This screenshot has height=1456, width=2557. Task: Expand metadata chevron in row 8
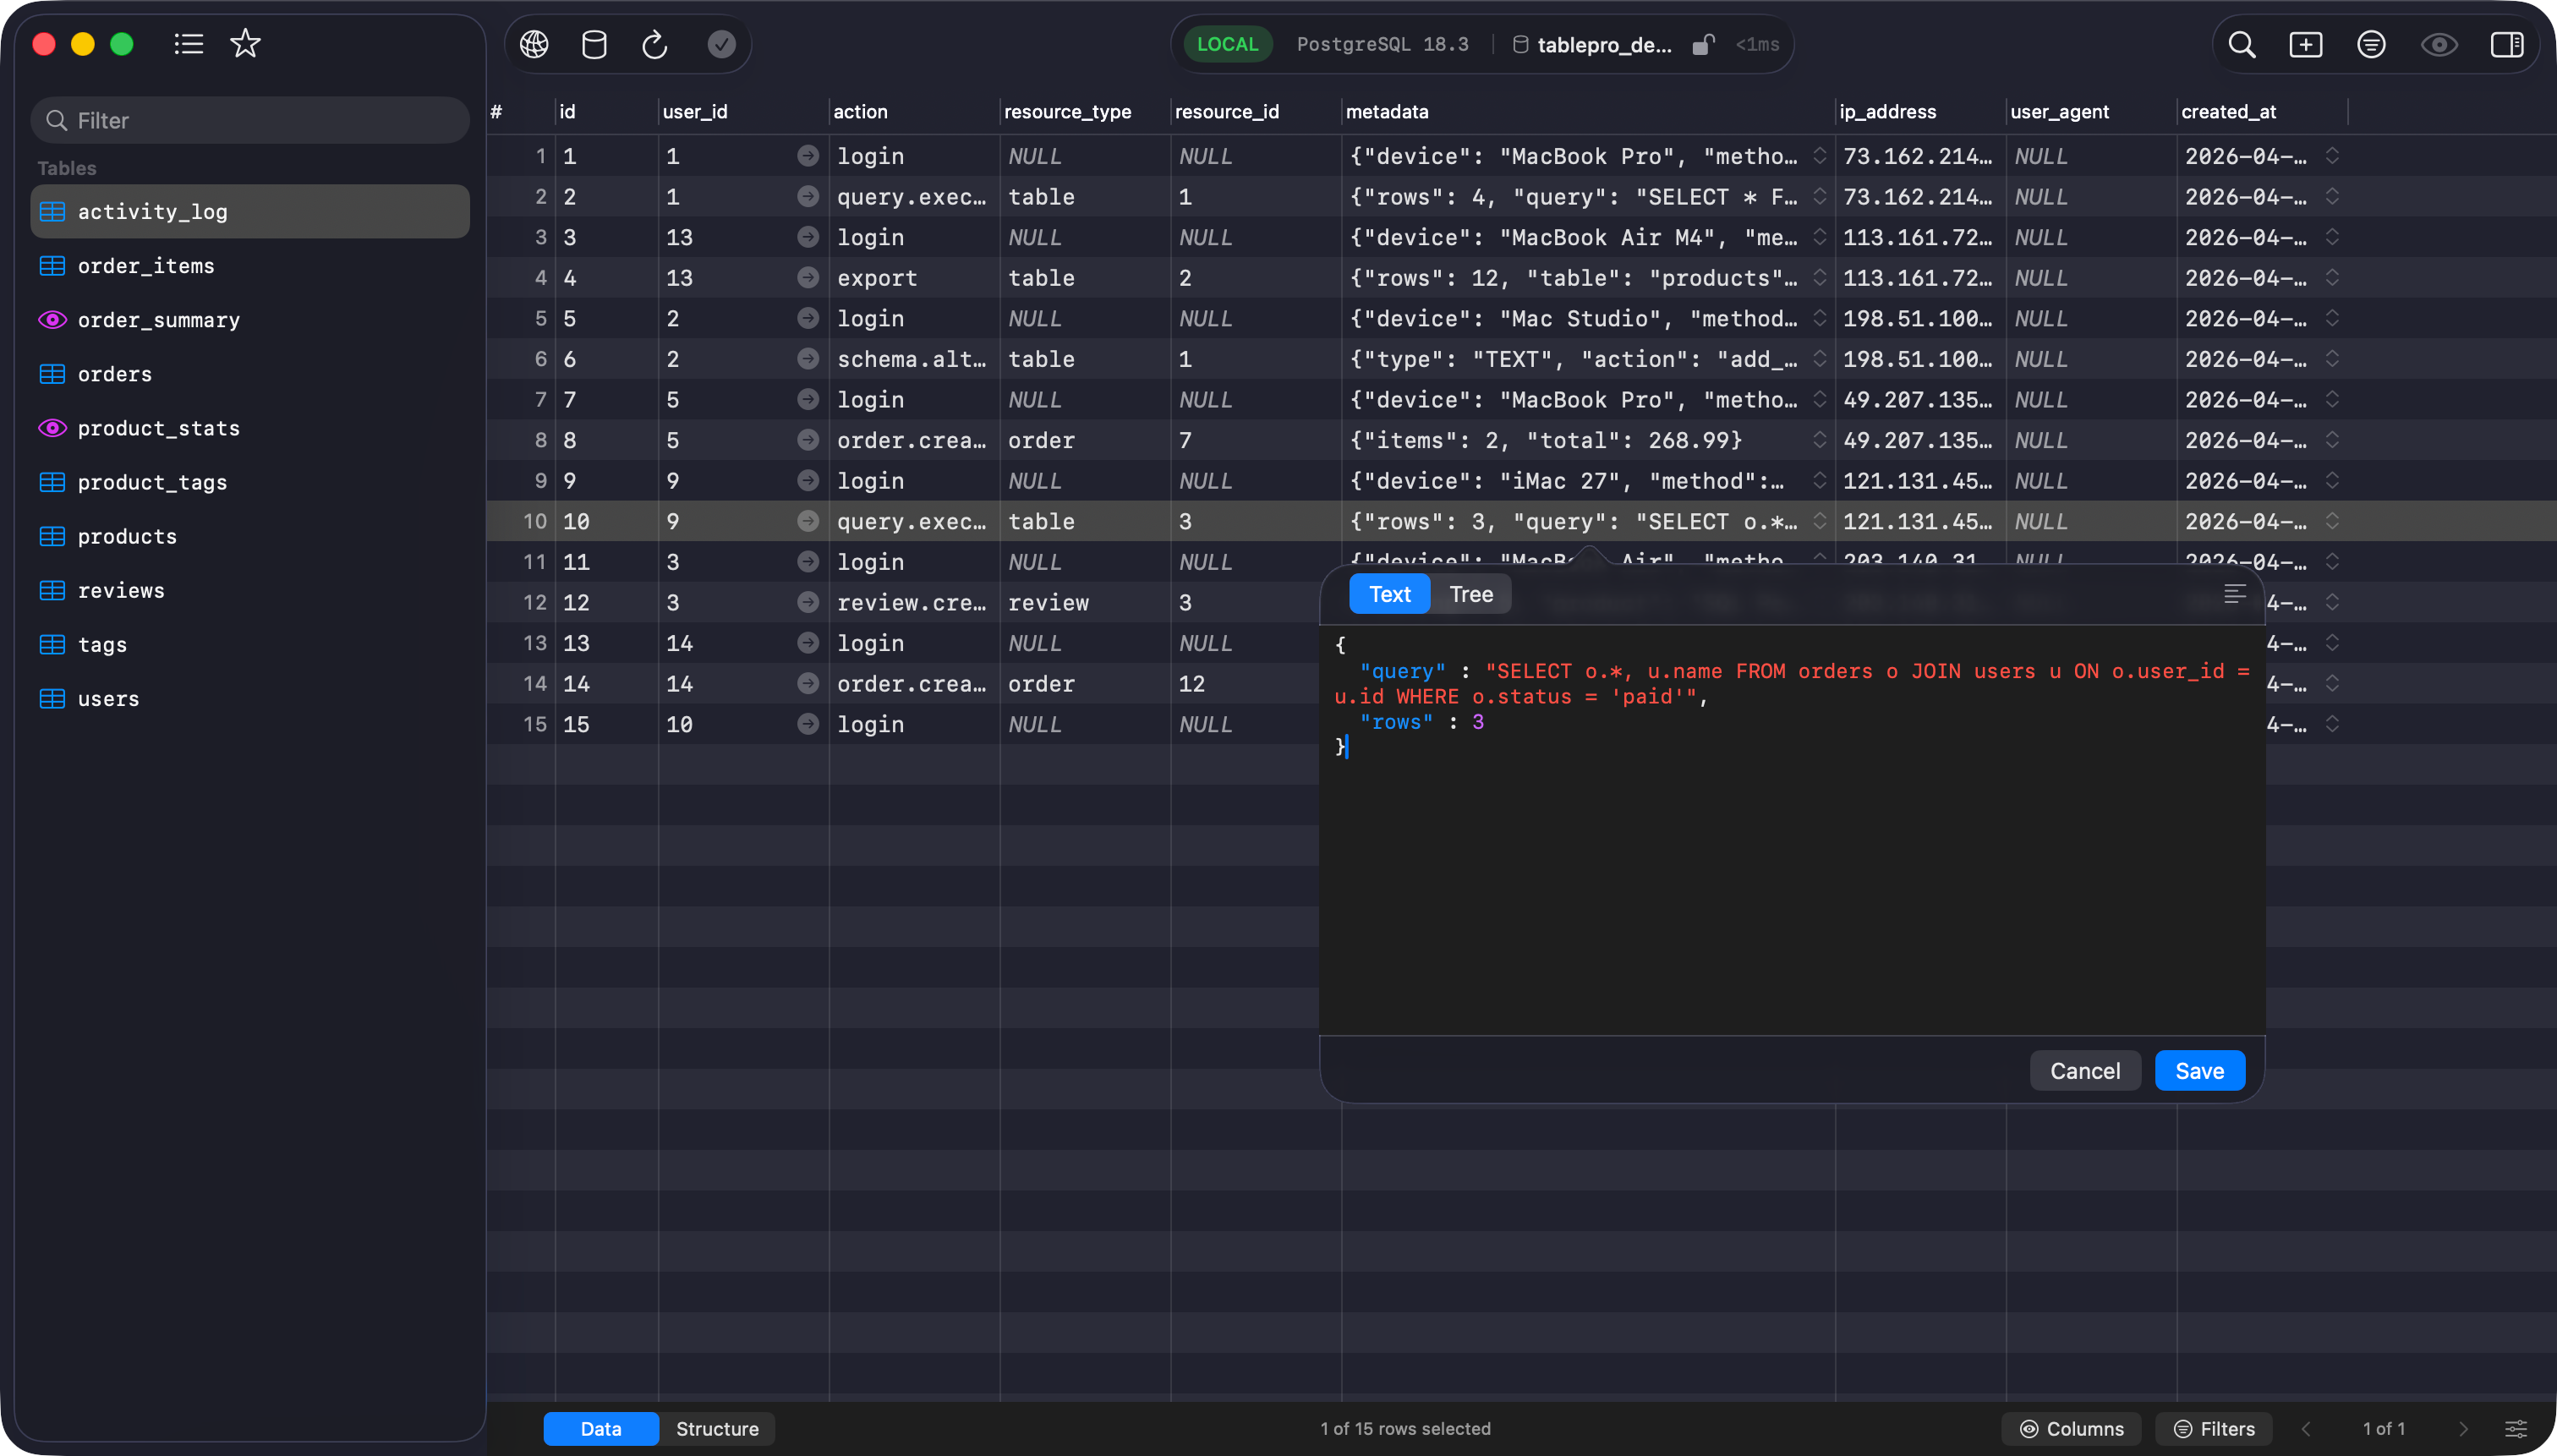pos(1819,440)
